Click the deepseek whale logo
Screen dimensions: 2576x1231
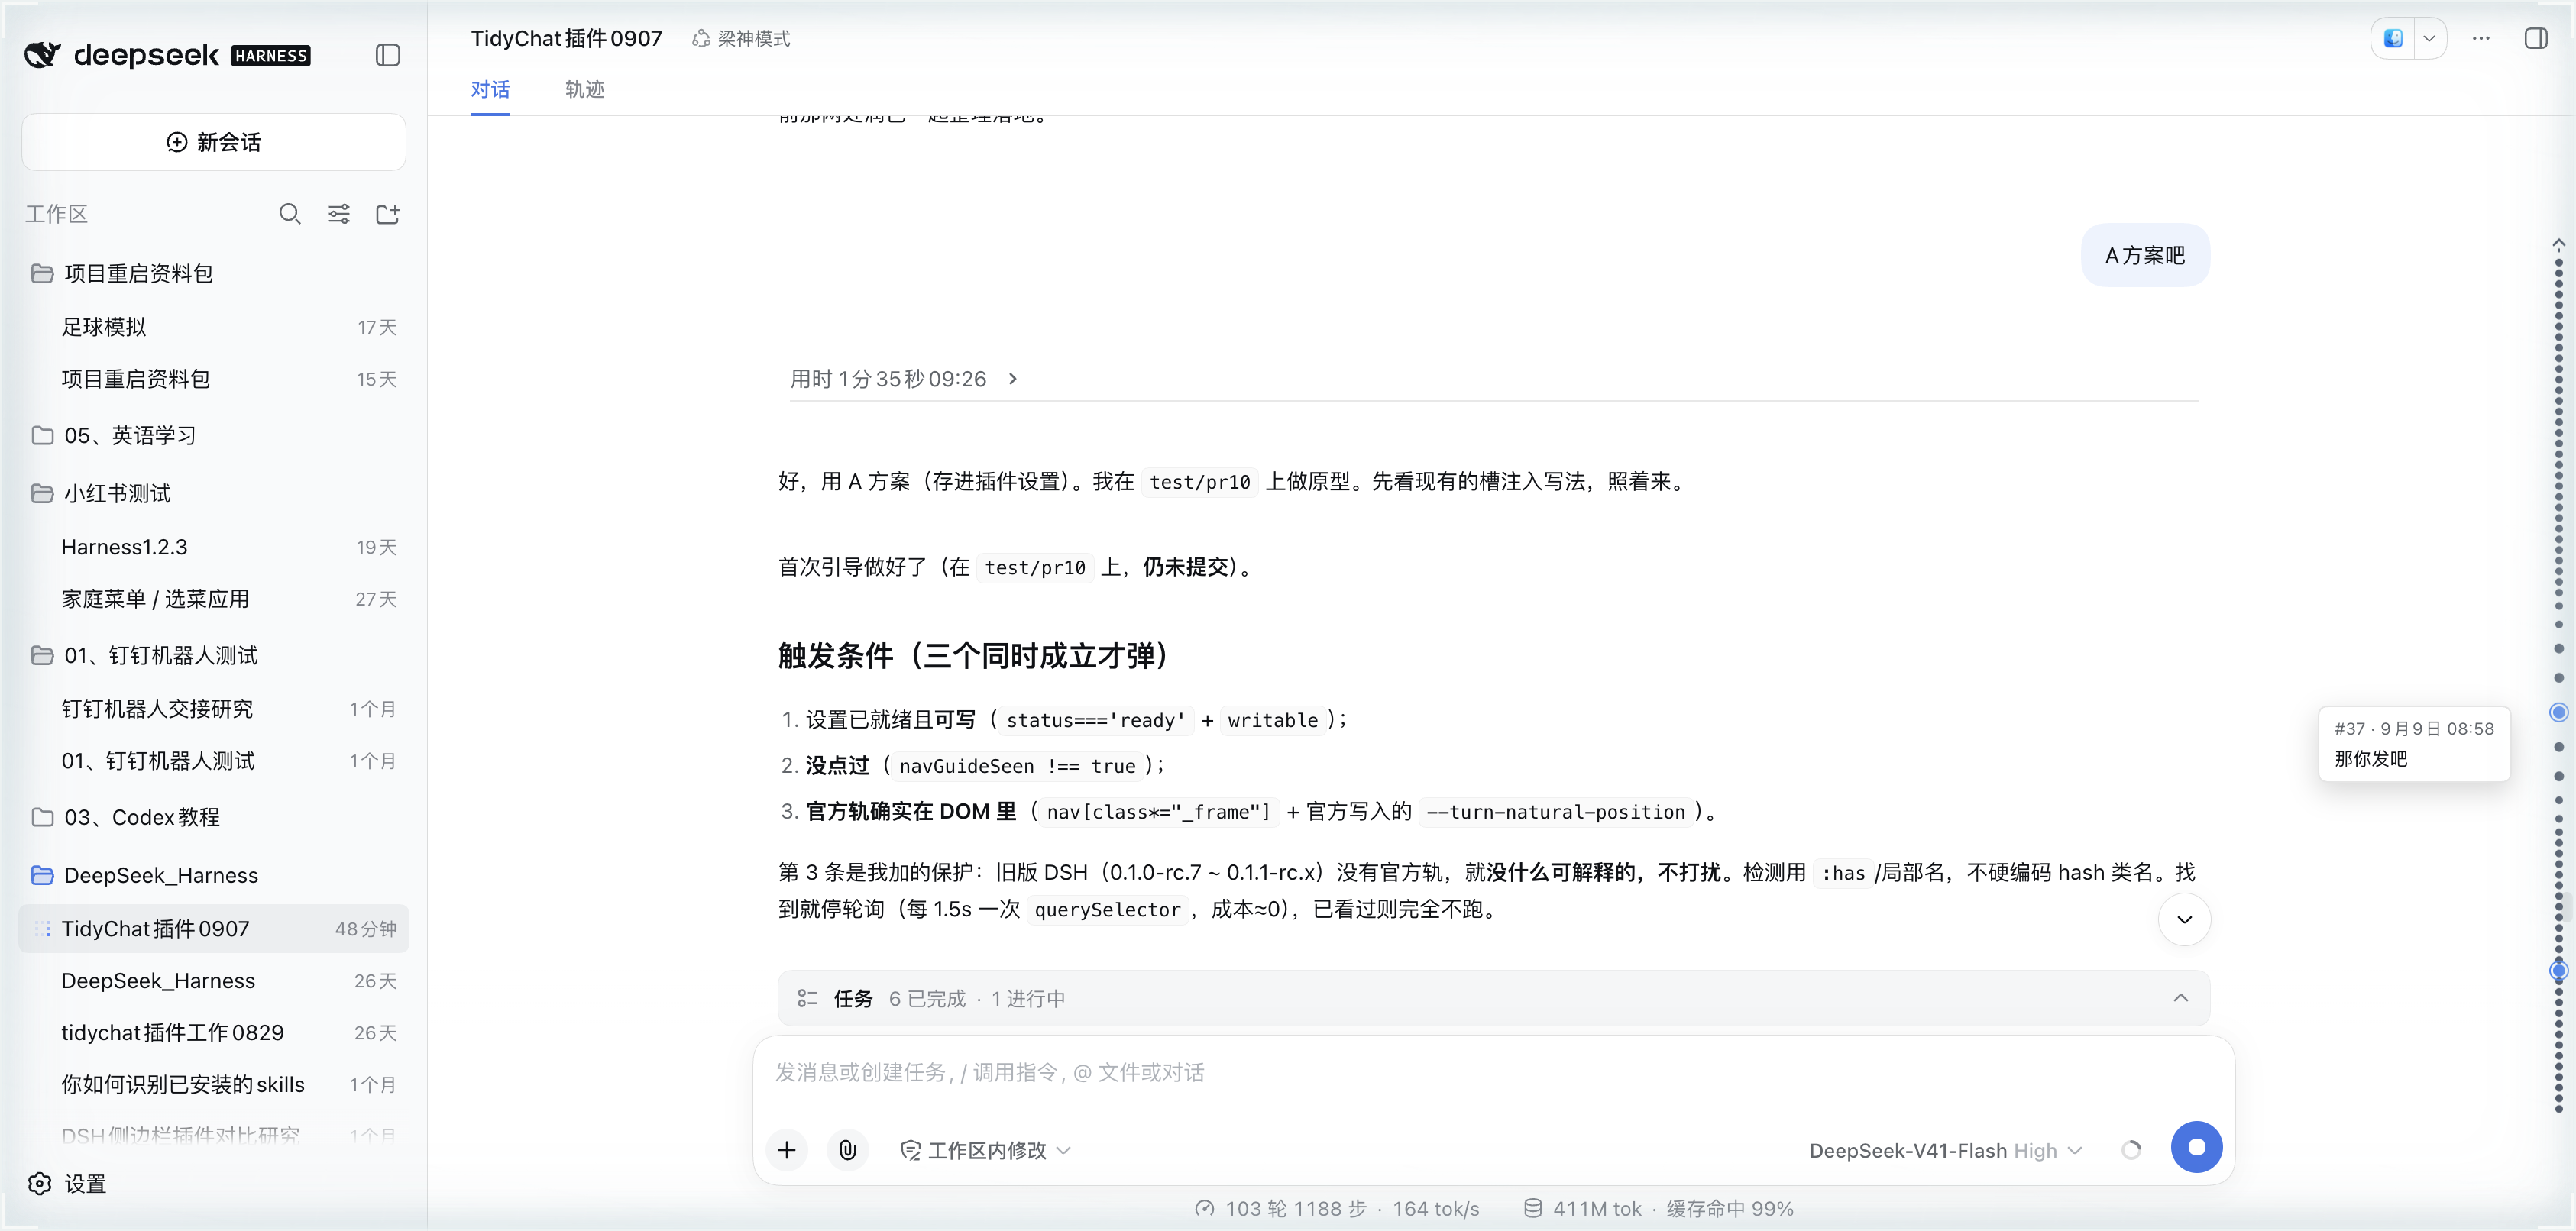click(x=42, y=55)
